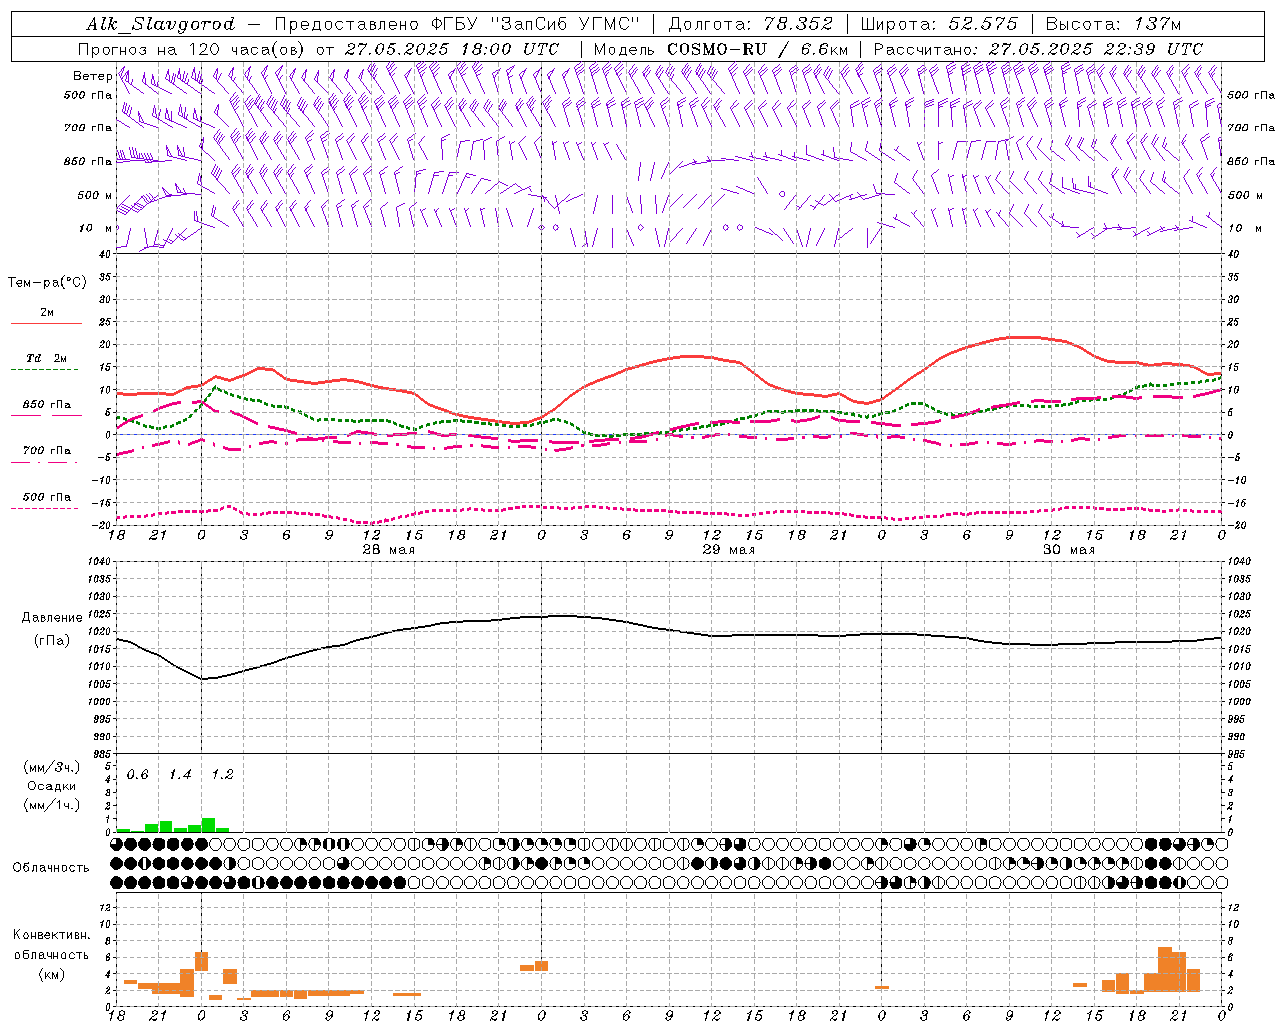Click the 10 м wind level label on left
1280x1024 pixels.
point(95,228)
